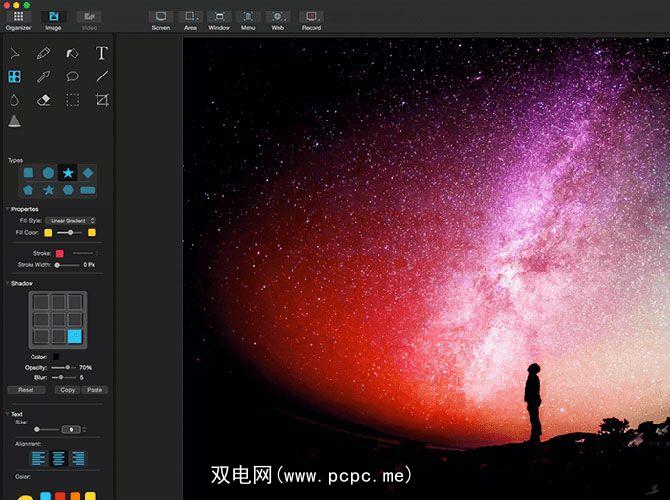Viewport: 670px width, 500px height.
Task: Set shadow direction to top-center cell
Action: tap(59, 302)
